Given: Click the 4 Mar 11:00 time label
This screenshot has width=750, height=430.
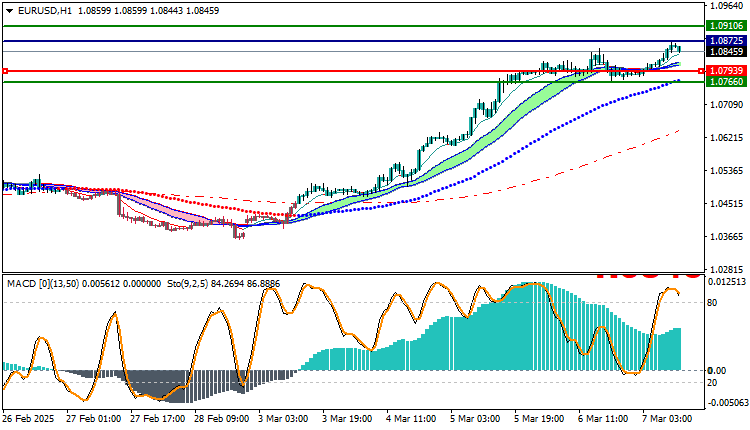Looking at the screenshot, I should (411, 419).
